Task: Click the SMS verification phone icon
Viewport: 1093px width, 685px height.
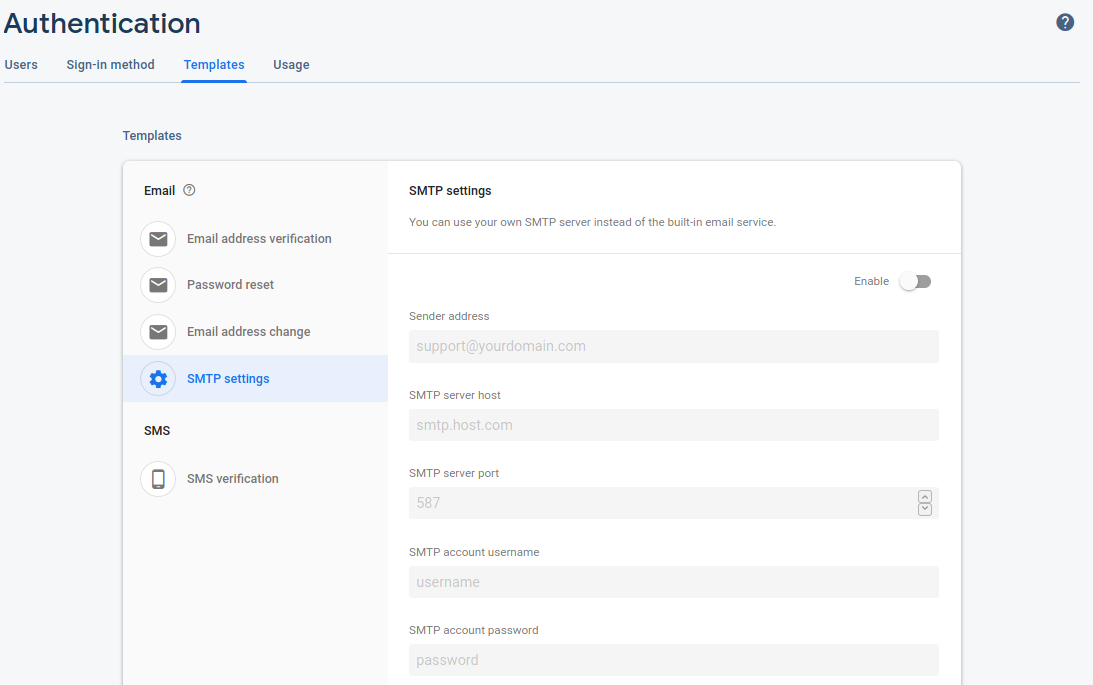Action: coord(158,479)
